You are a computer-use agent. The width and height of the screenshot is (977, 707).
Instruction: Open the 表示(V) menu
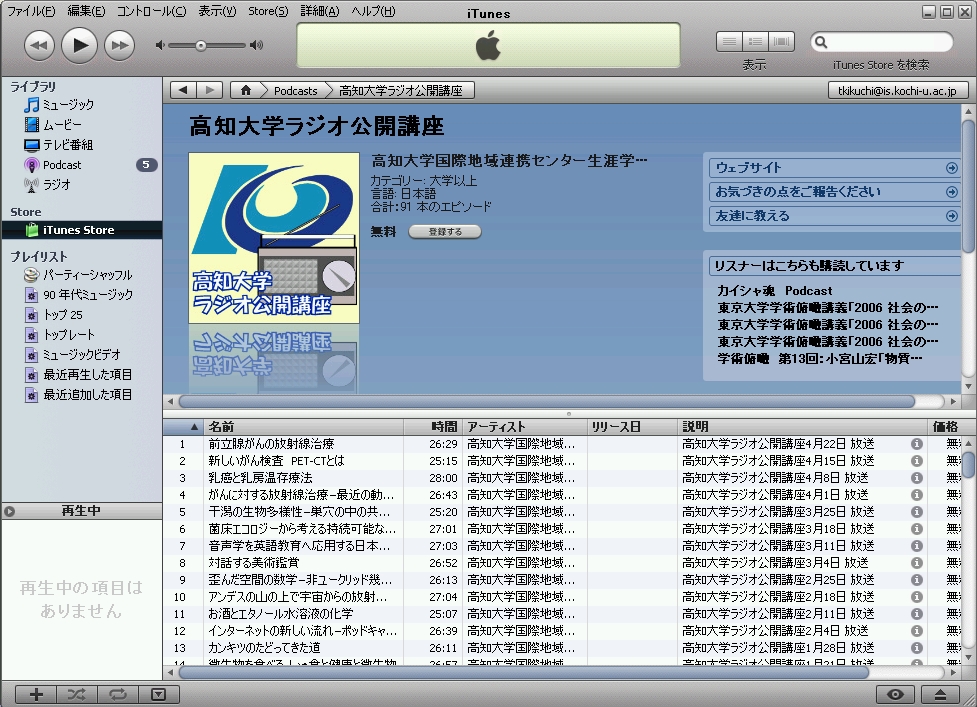[217, 11]
